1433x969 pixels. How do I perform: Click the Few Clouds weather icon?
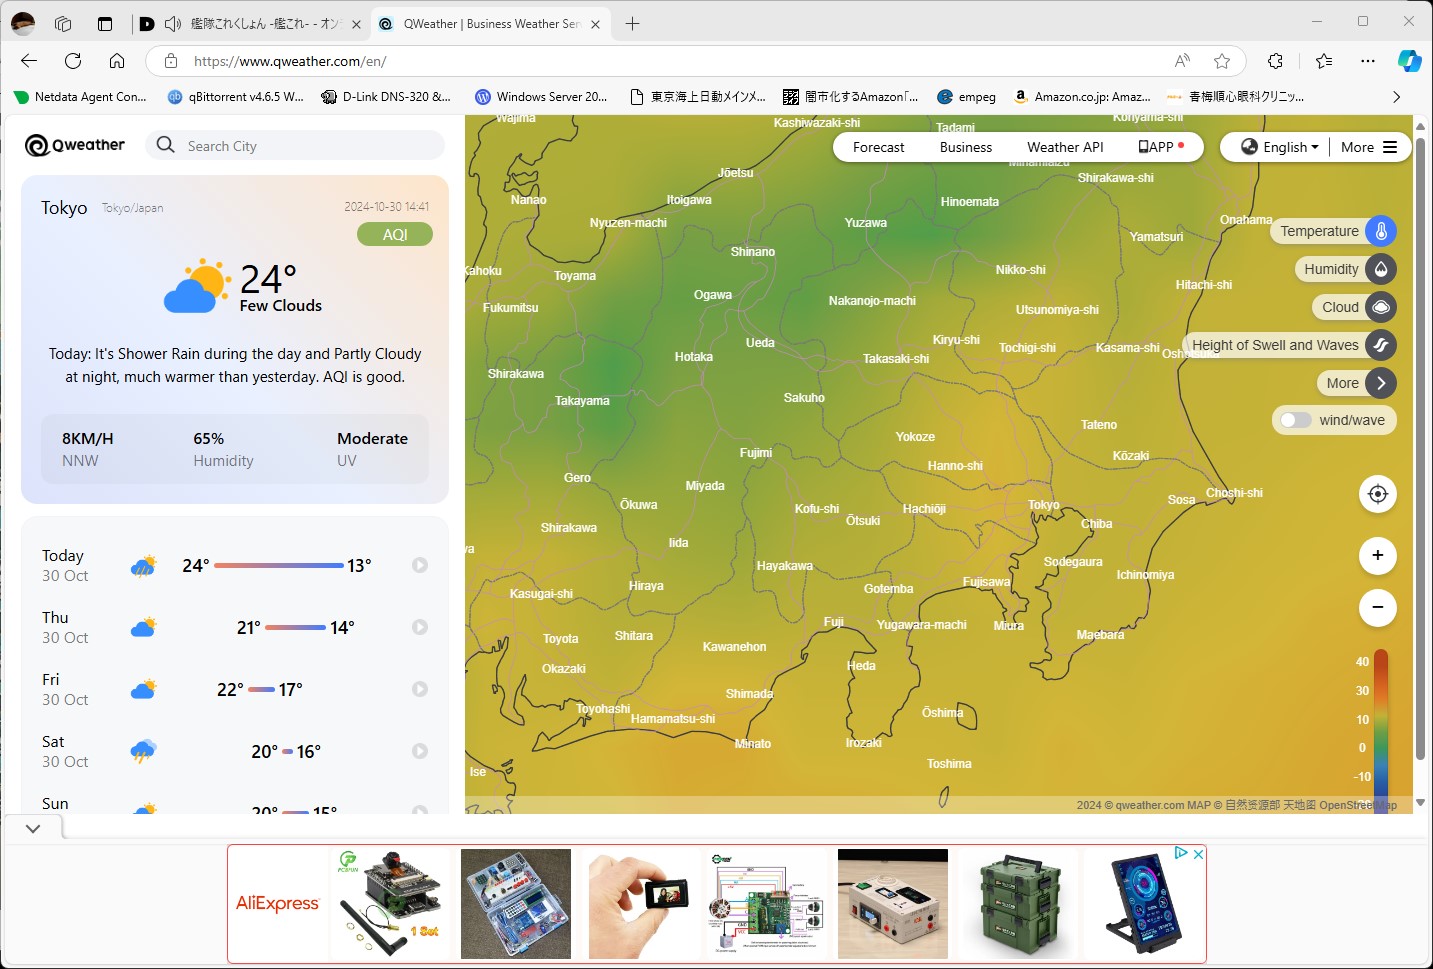coord(197,286)
